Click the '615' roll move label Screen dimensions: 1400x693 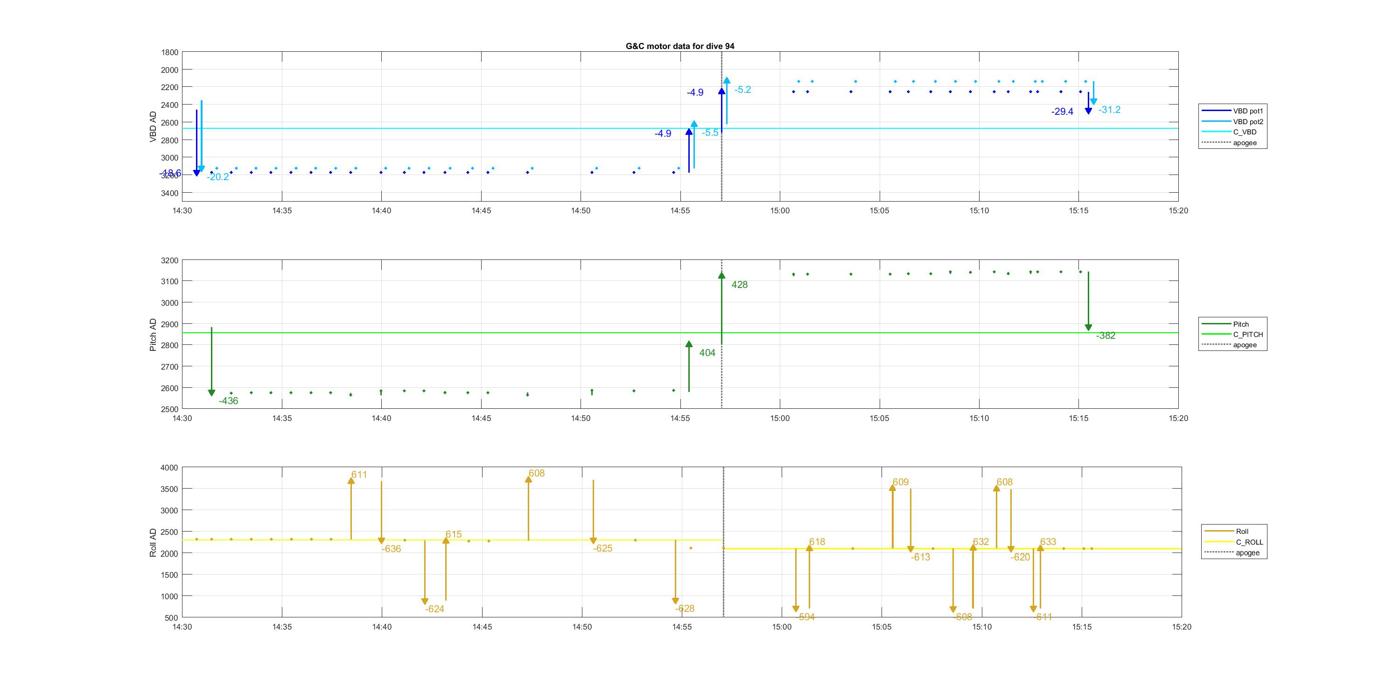[x=454, y=535]
